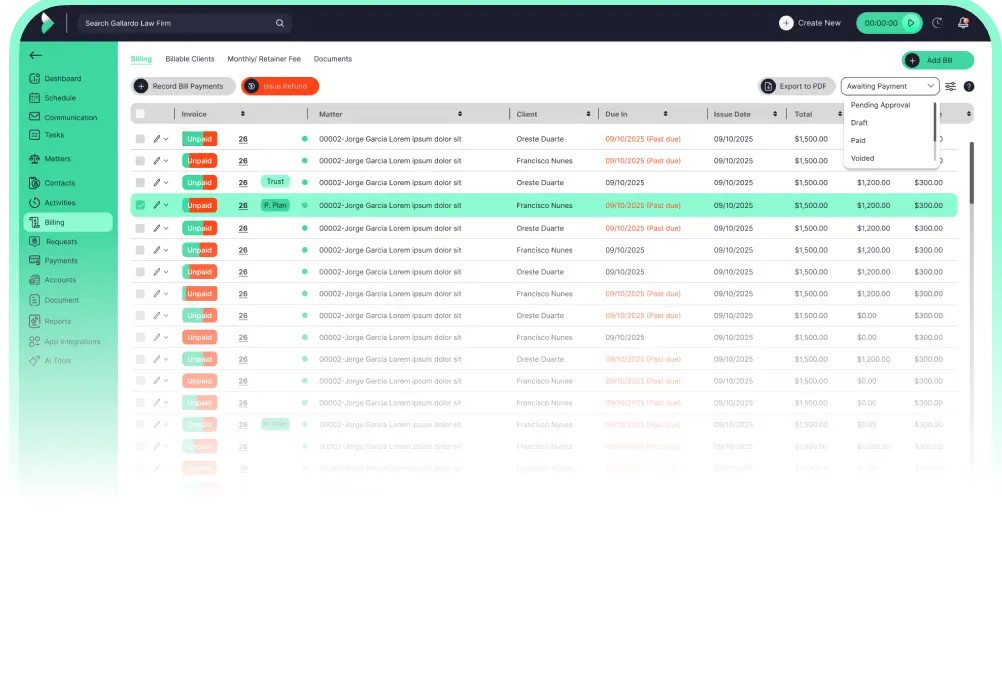The height and width of the screenshot is (687, 1002).
Task: Switch to the Billable Clients tab
Action: click(x=189, y=59)
